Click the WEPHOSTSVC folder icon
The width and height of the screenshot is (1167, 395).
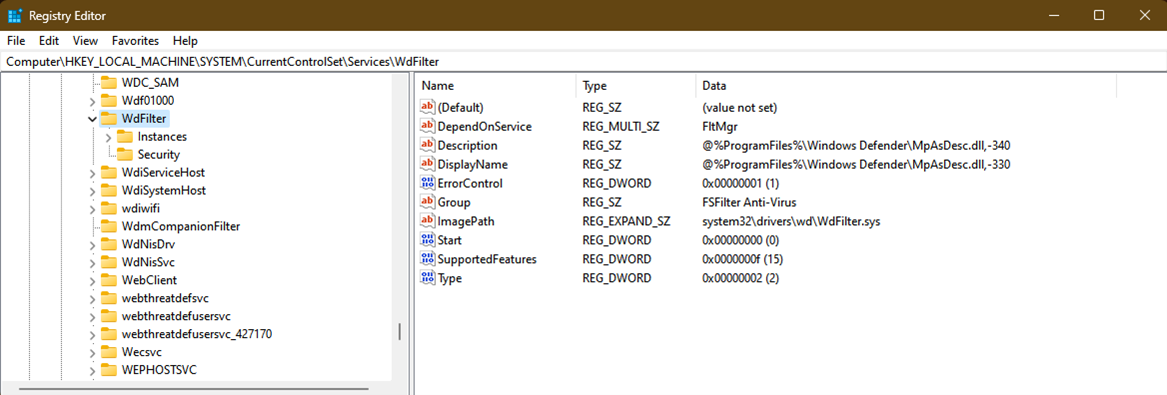click(x=109, y=370)
